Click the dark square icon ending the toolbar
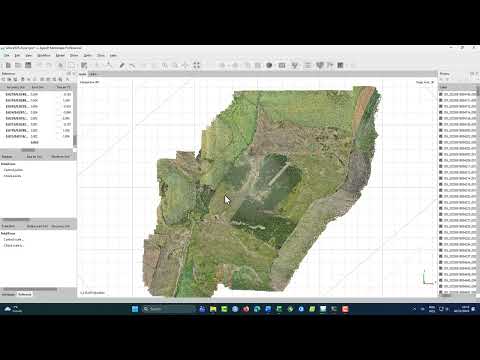Image resolution: width=480 pixels, height=360 pixels. coord(340,65)
